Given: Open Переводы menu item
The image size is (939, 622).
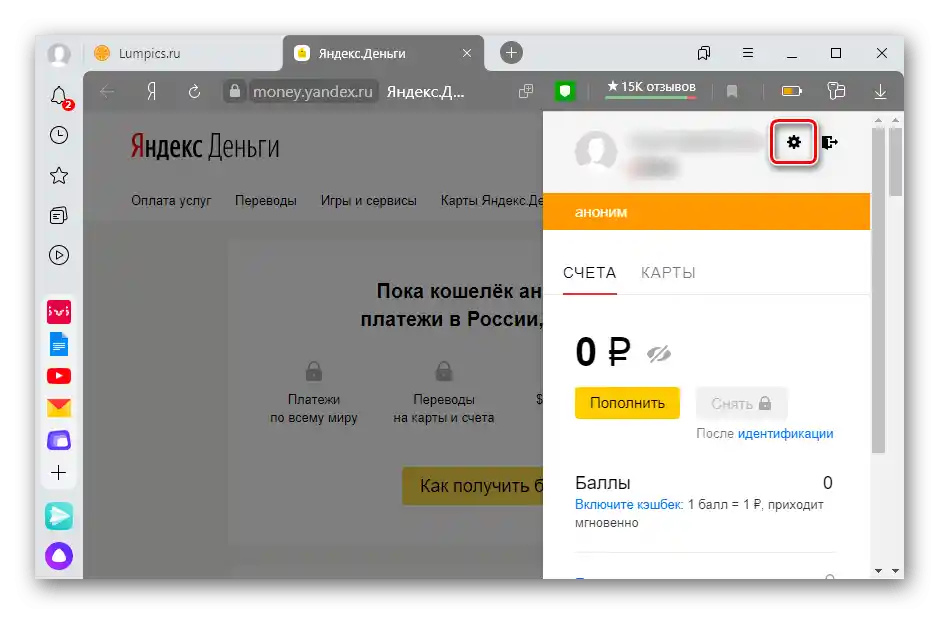Looking at the screenshot, I should point(266,201).
